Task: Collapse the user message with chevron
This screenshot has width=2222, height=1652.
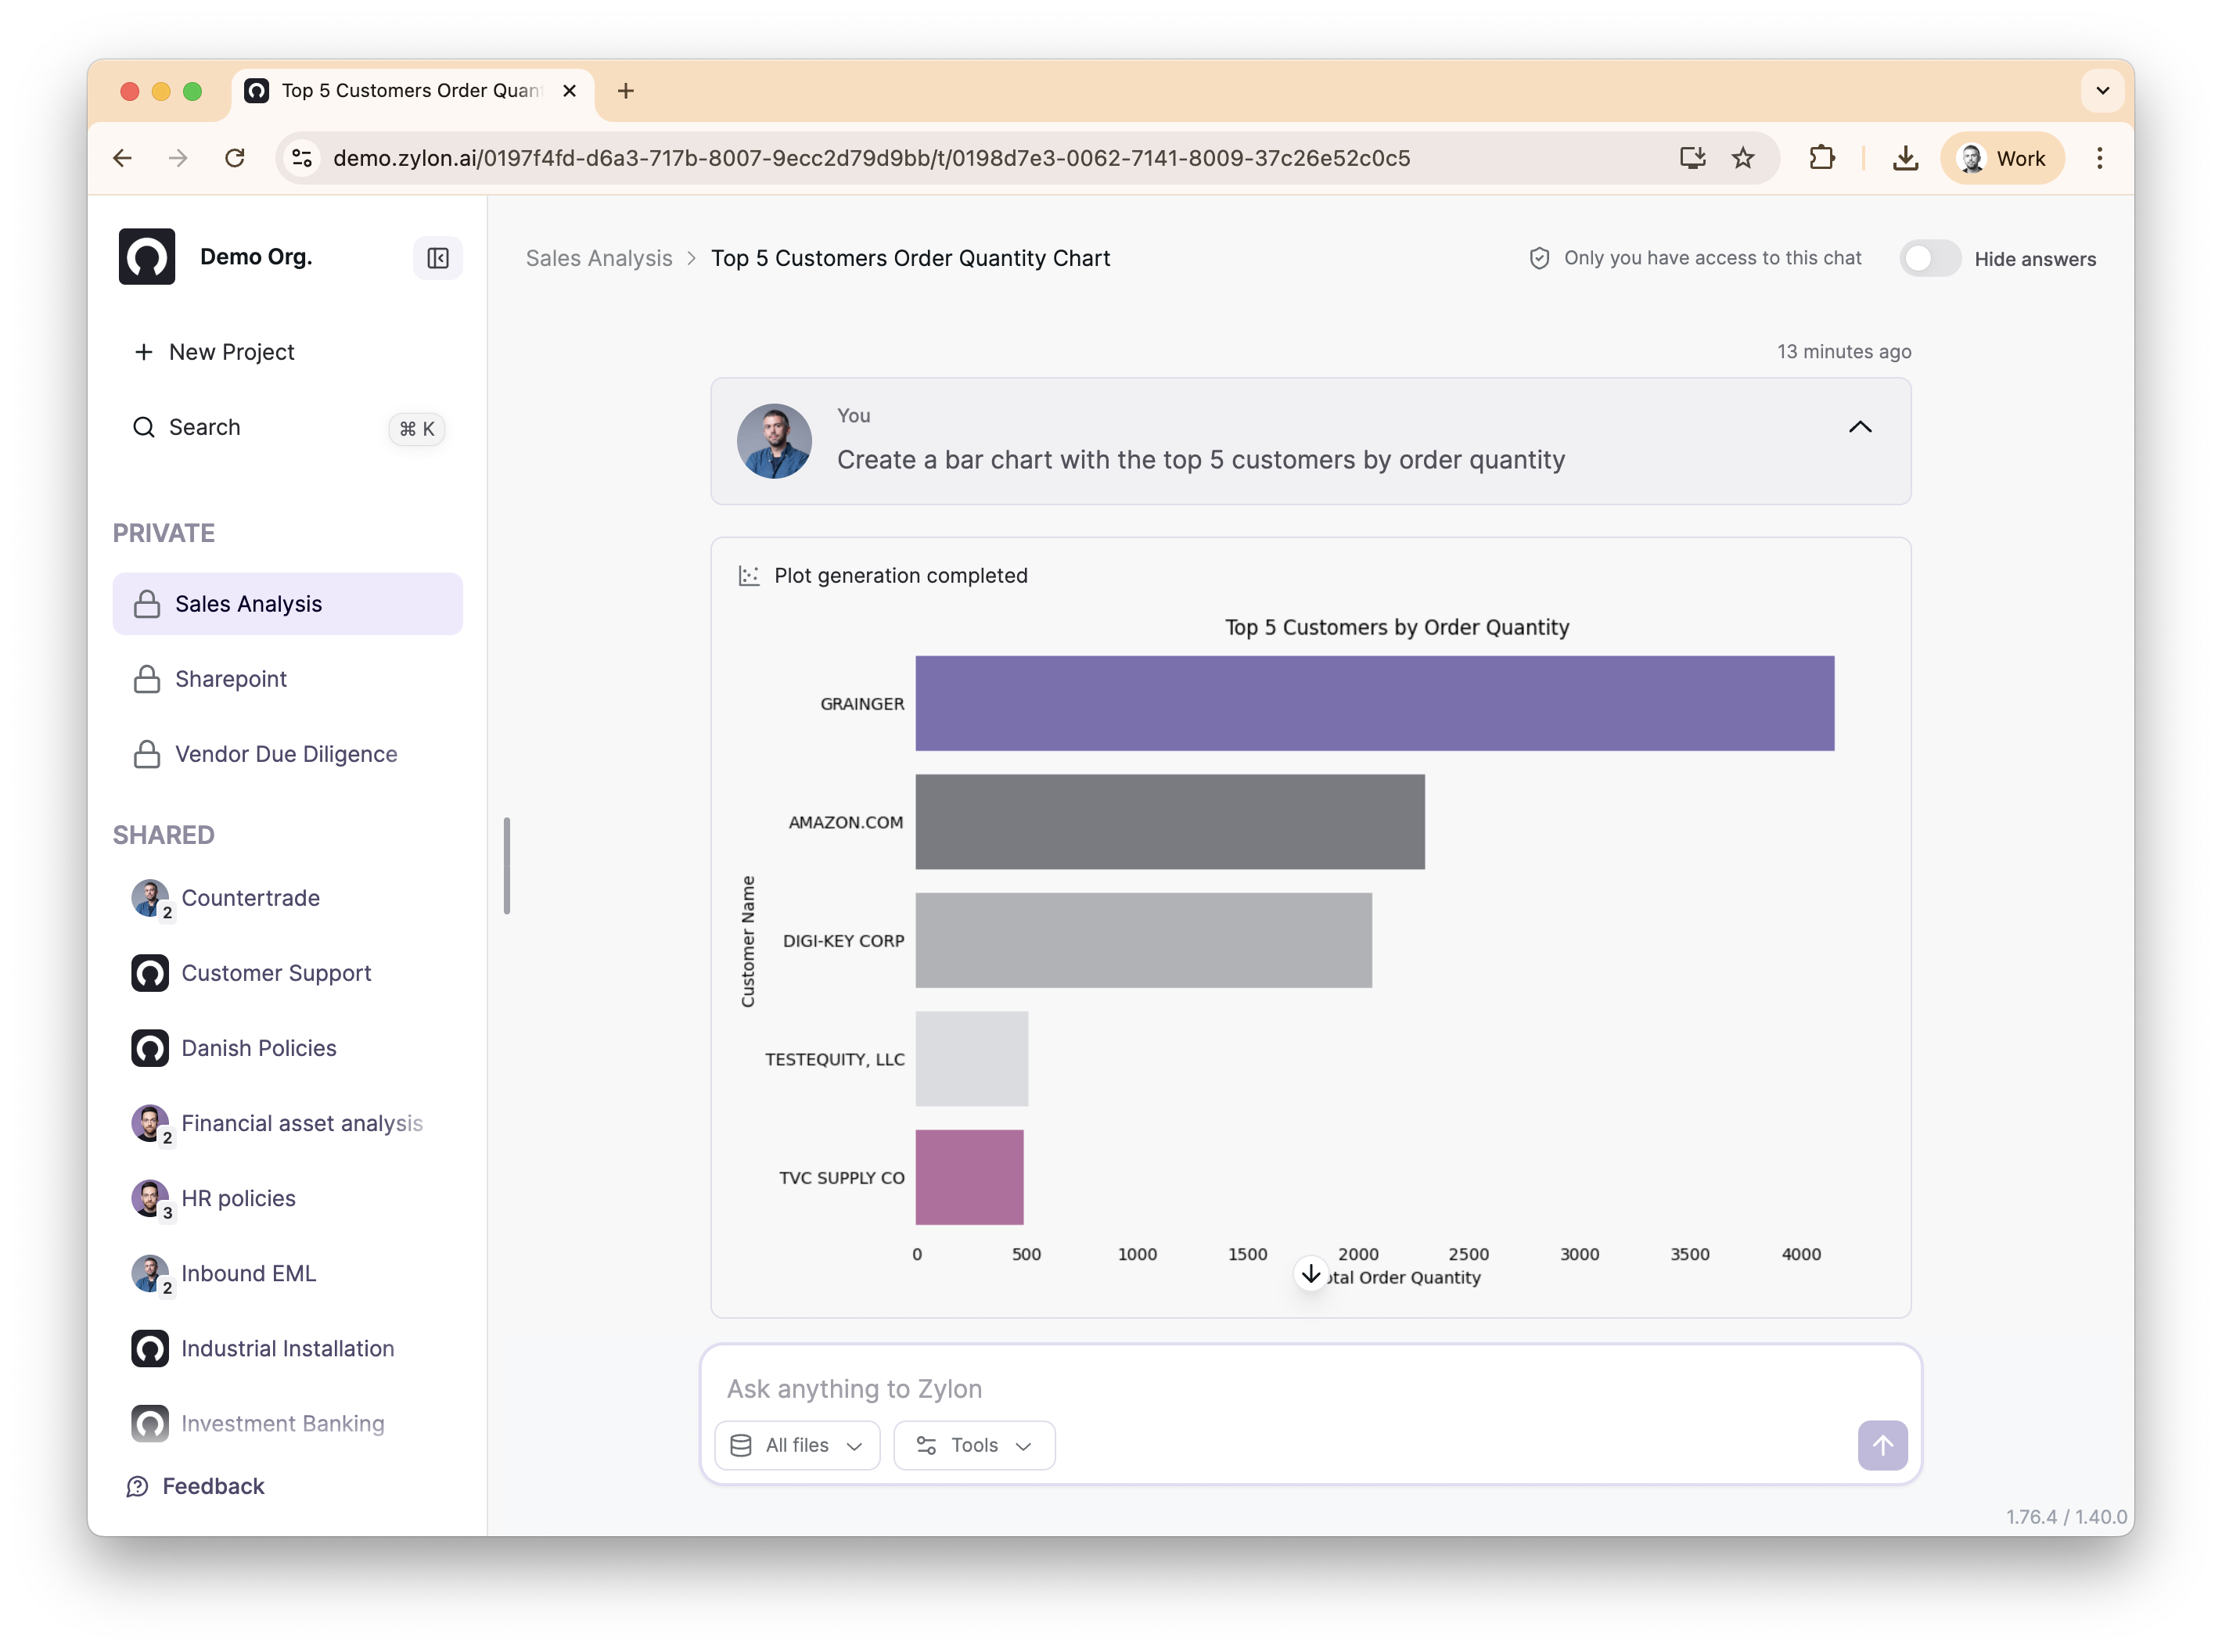Action: point(1859,427)
